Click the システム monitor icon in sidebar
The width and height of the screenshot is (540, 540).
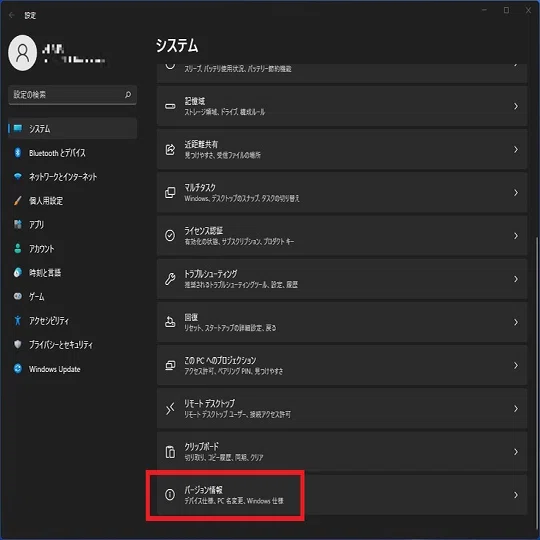[x=18, y=128]
